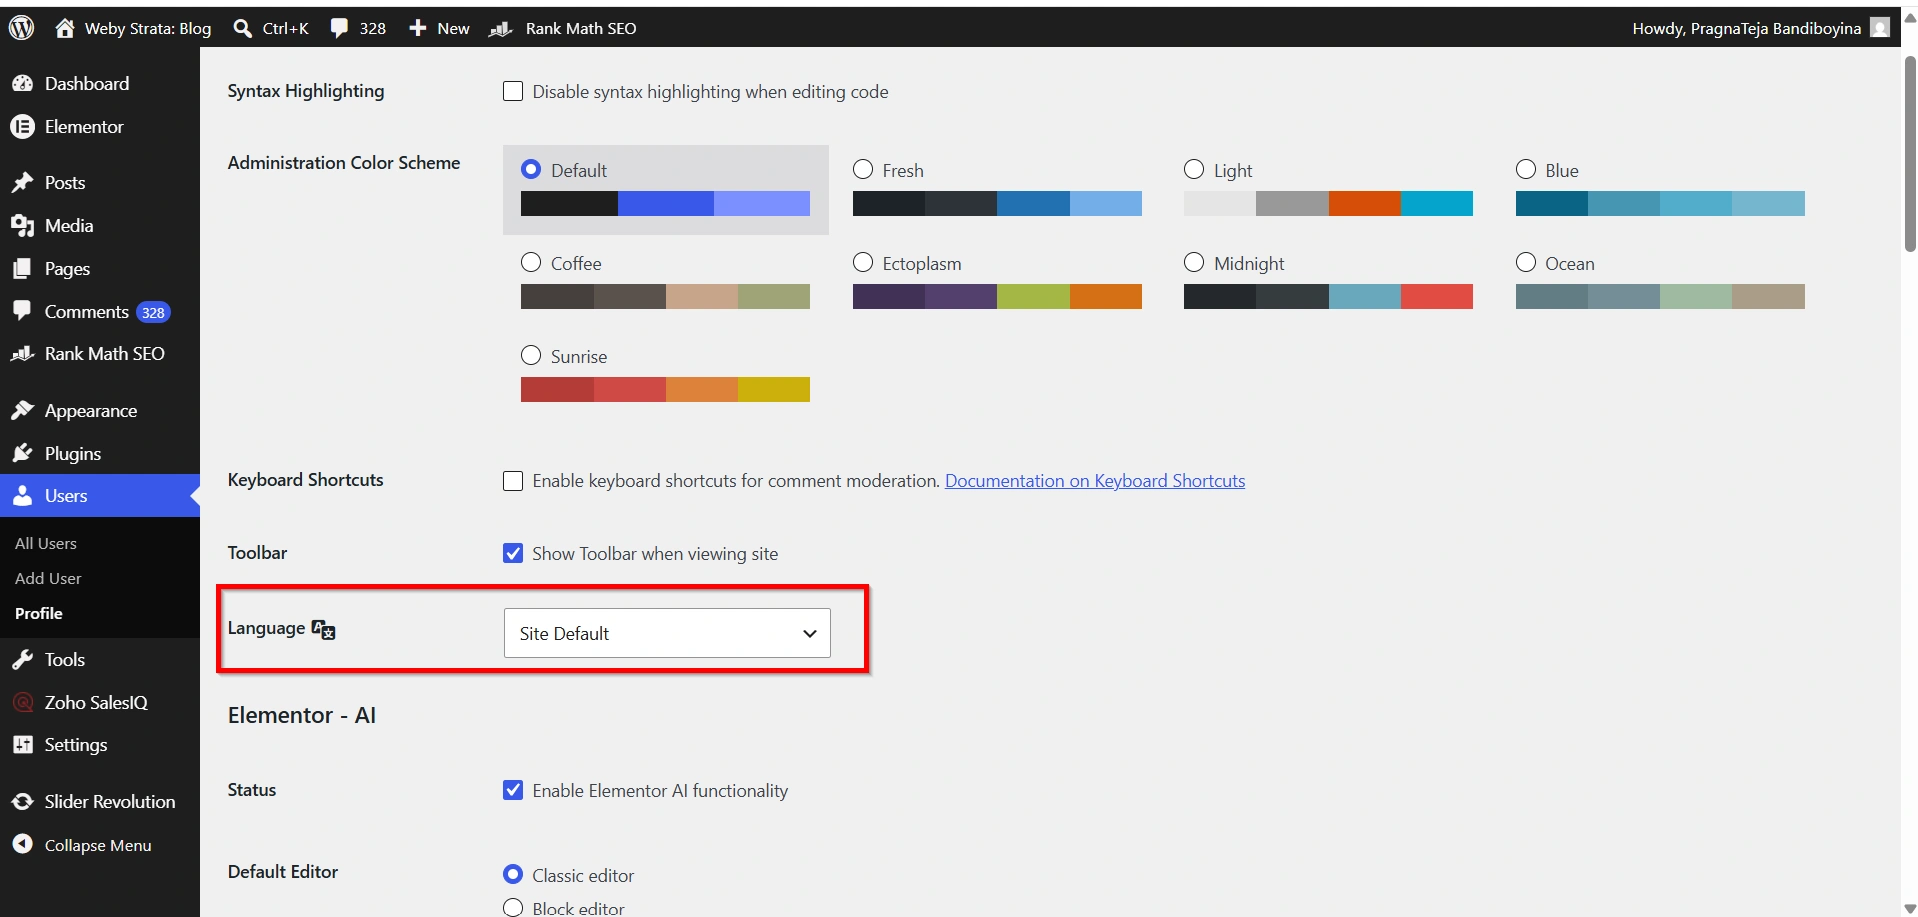The image size is (1918, 917).
Task: Choose the Coffee color scheme radio
Action: click(x=531, y=263)
